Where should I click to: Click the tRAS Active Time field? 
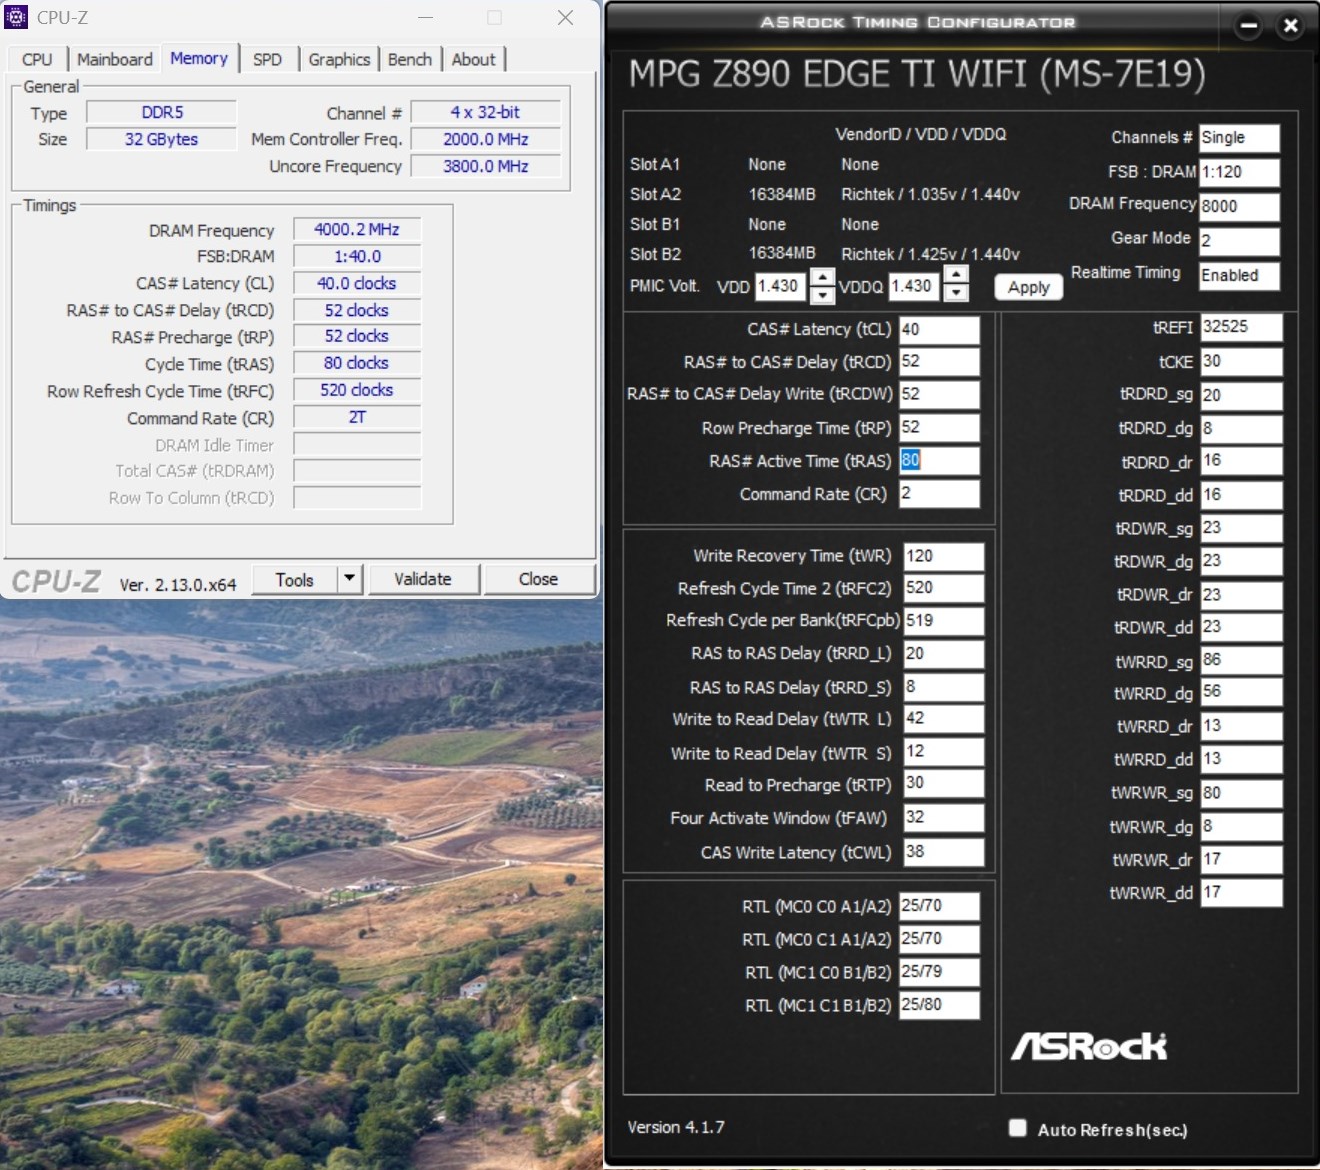click(938, 461)
